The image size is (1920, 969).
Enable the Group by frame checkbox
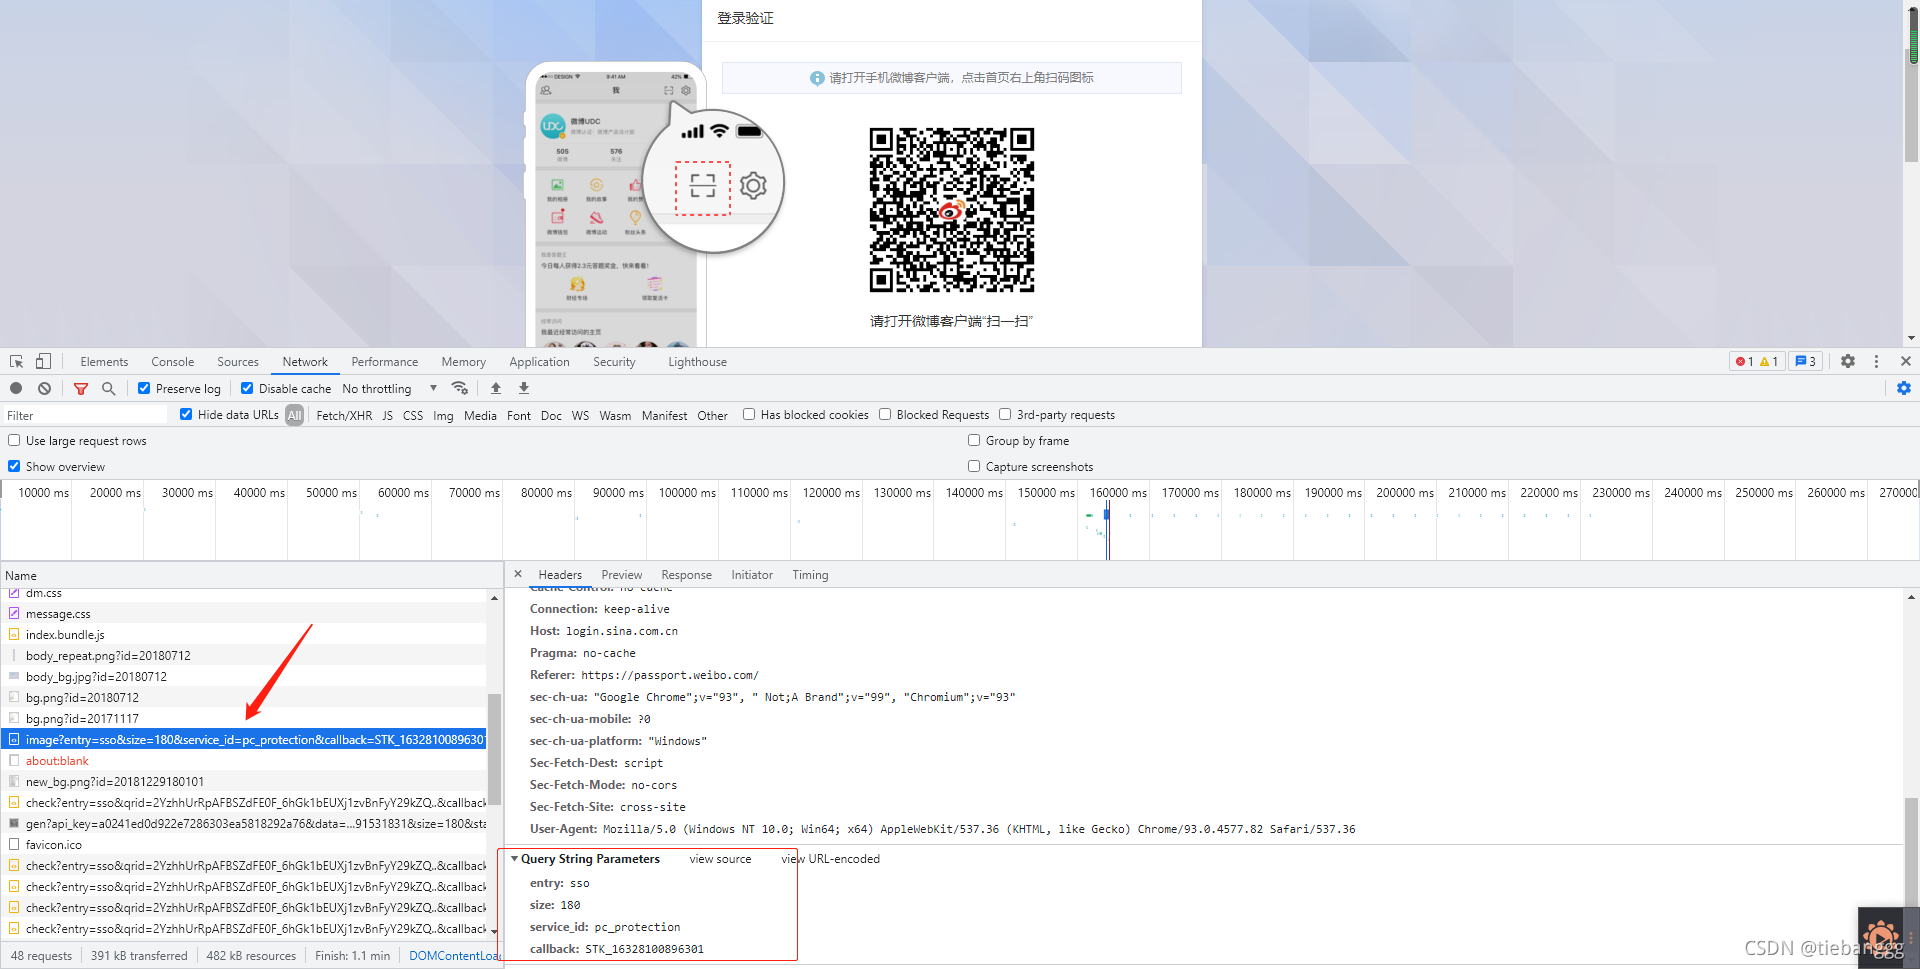point(974,440)
